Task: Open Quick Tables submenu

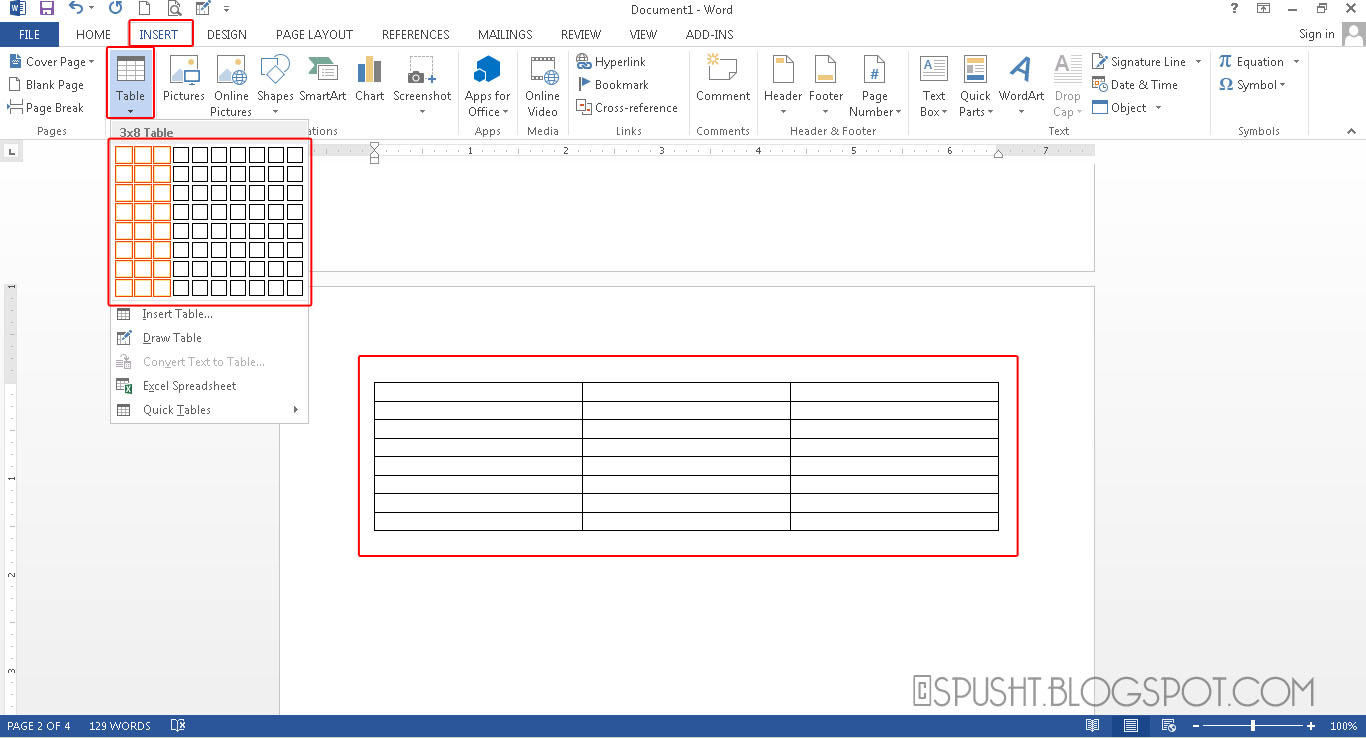Action: point(177,409)
